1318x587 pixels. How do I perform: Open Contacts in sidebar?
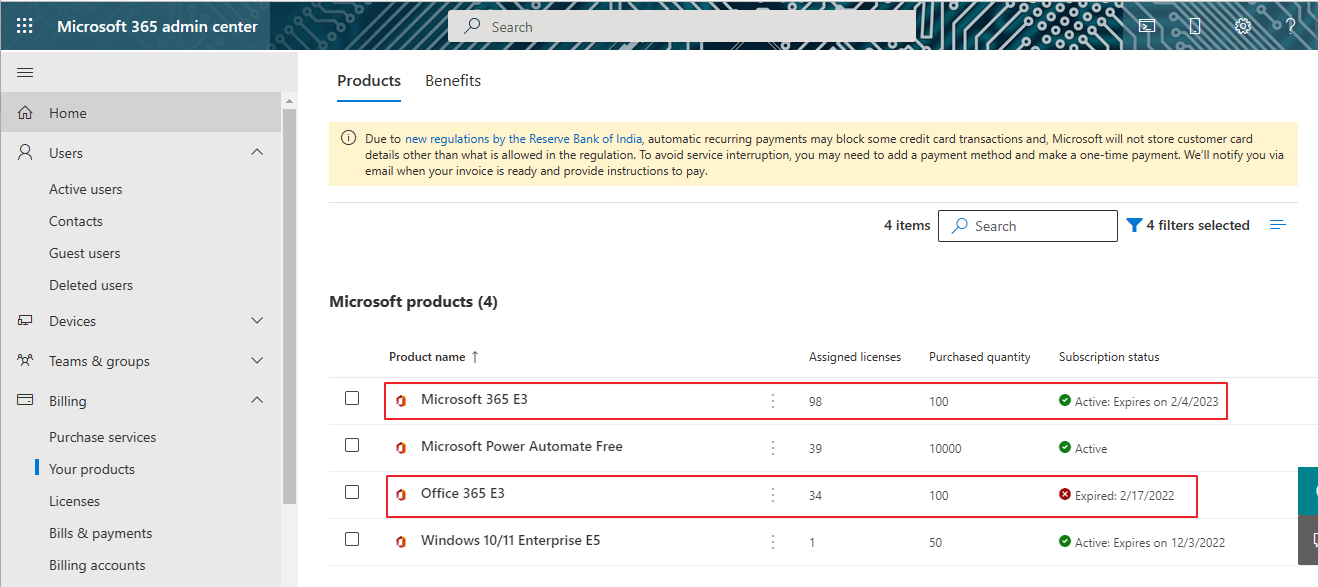76,221
